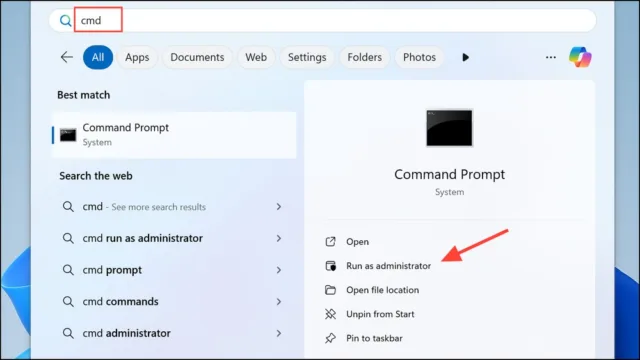Expand the 'cmd run as administrator' suggestion chevron
This screenshot has width=640, height=360.
(279, 238)
